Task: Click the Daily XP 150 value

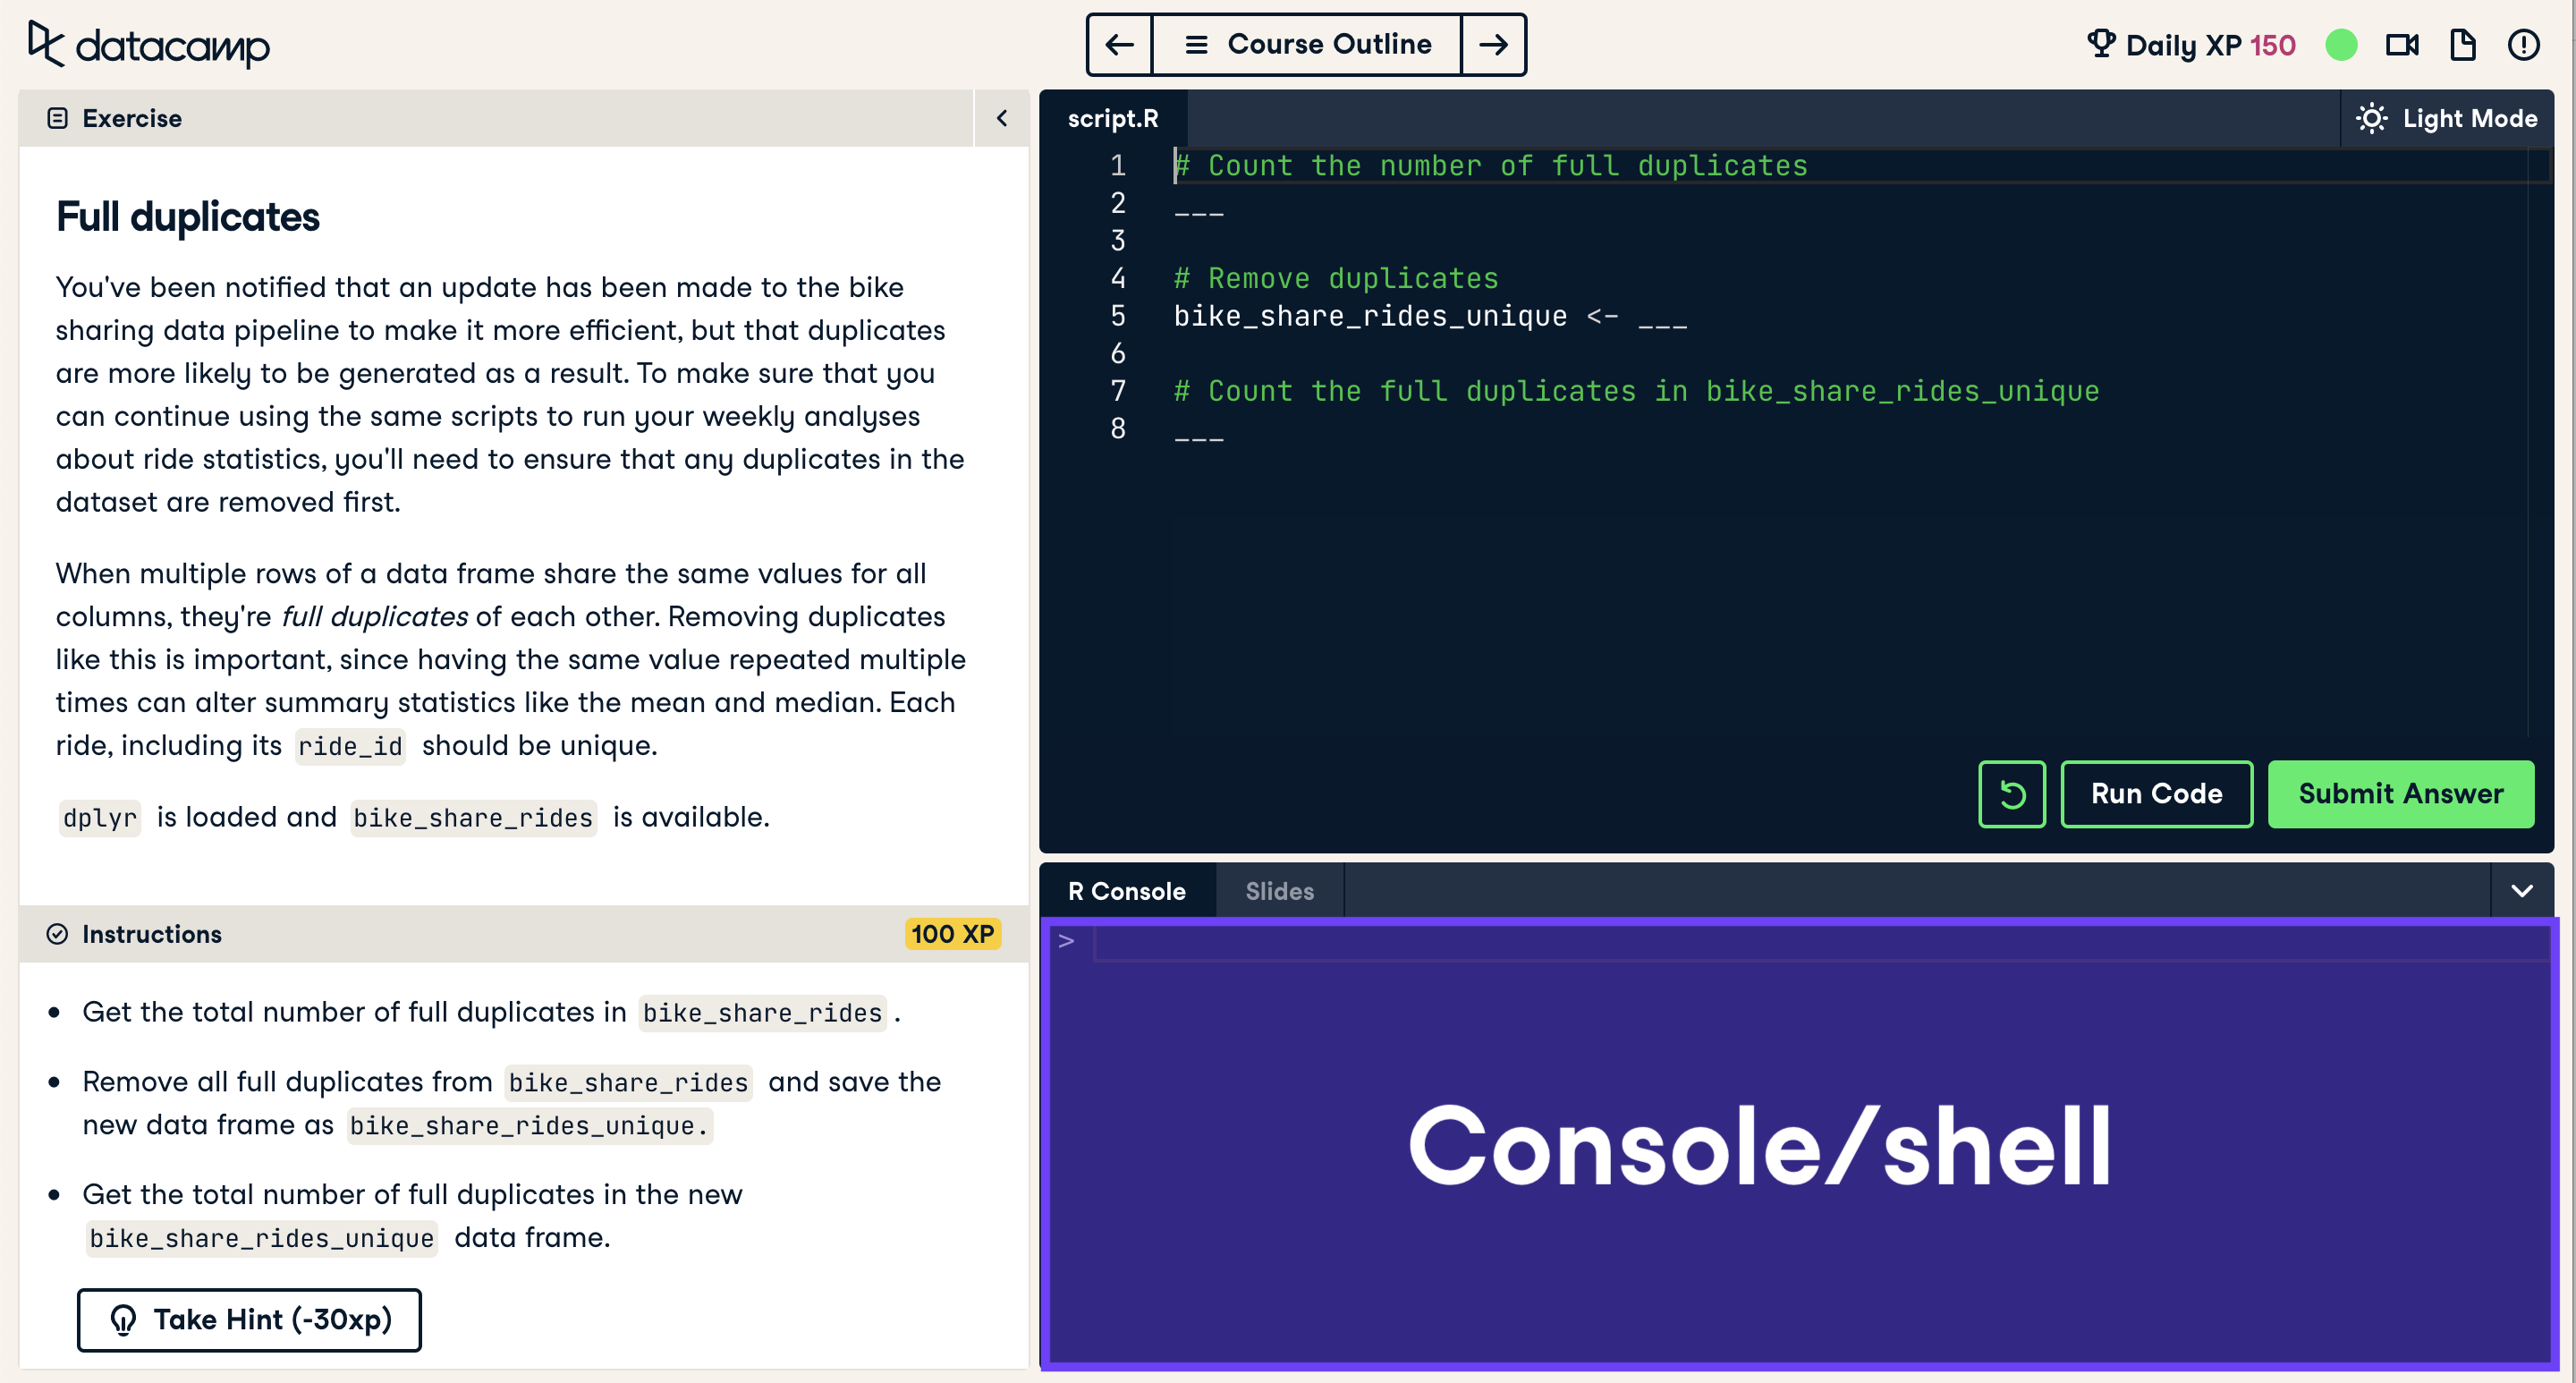Action: (x=2272, y=45)
